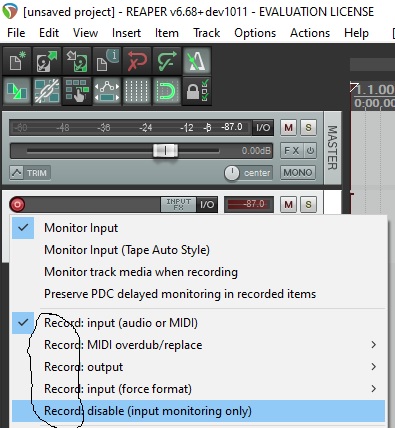Toggle auto-crossfade toolbar icon

pos(17,91)
